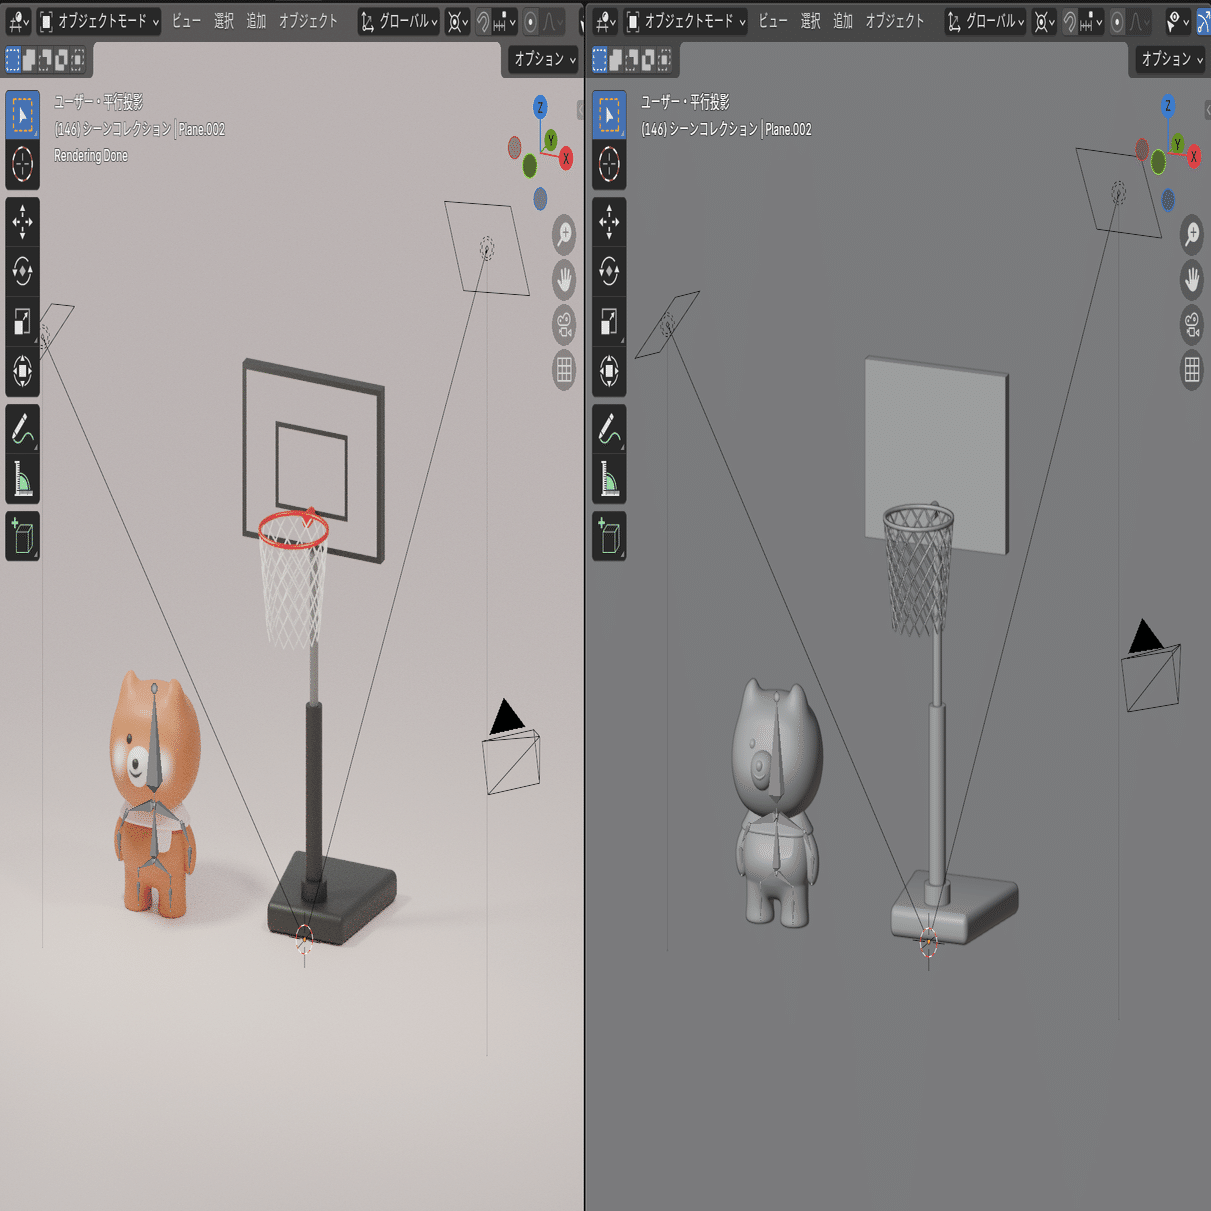Open 追加 menu in right viewport
Viewport: 1211px width, 1211px height.
pos(843,21)
